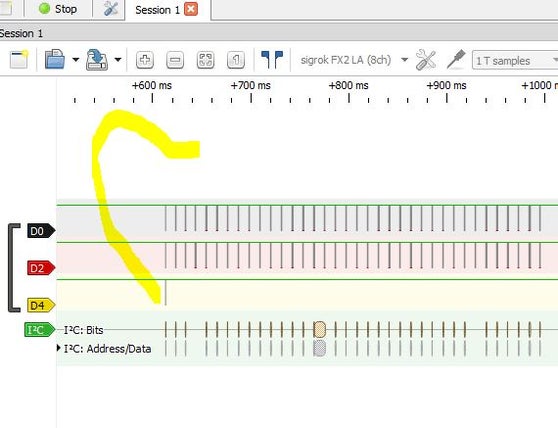Screen dimensions: 558x428
Task: Click the new session icon
Action: point(19,59)
